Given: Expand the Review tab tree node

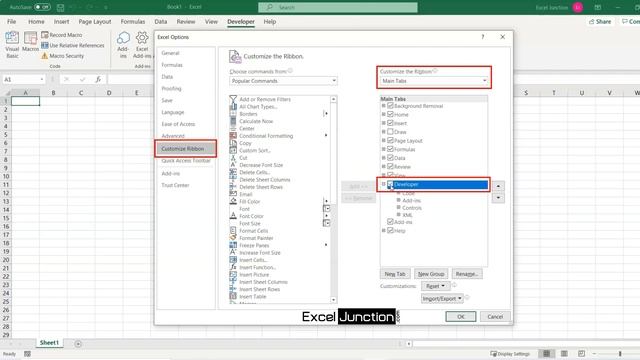Looking at the screenshot, I should click(x=384, y=167).
